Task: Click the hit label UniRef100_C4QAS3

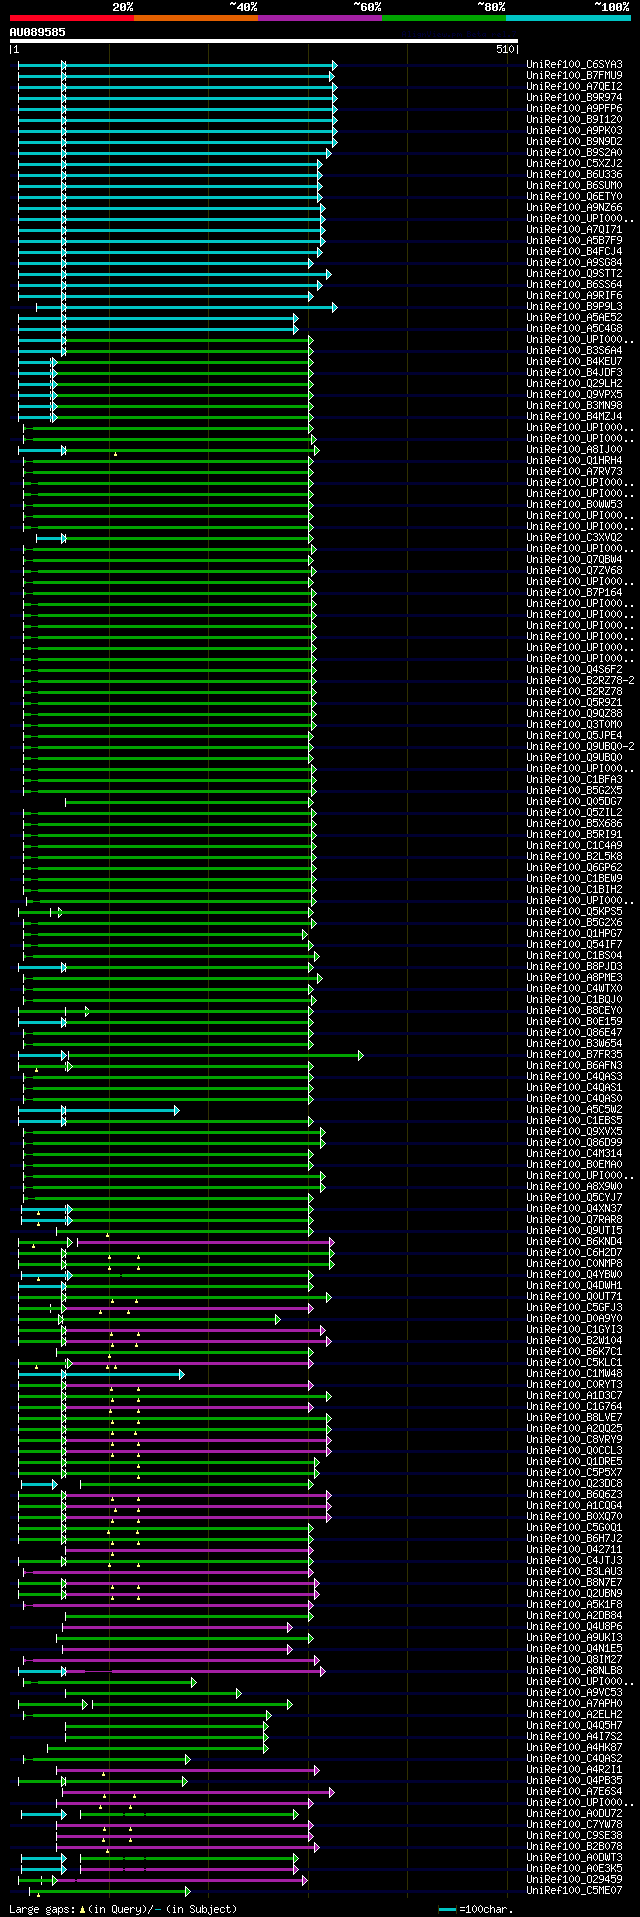Action: click(x=574, y=1077)
